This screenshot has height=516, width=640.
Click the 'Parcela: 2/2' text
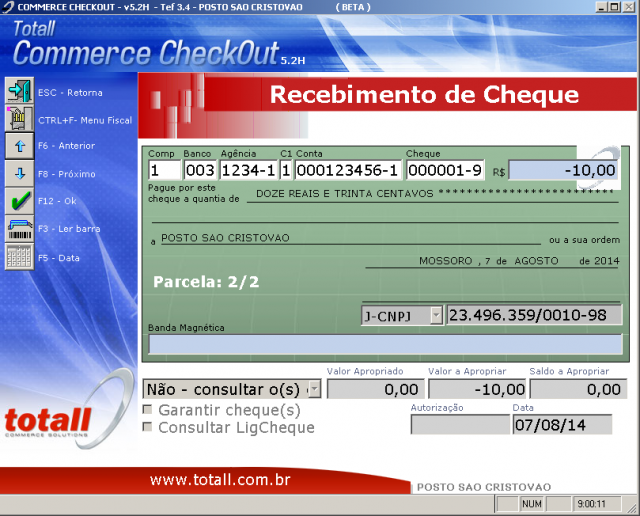pyautogui.click(x=206, y=282)
